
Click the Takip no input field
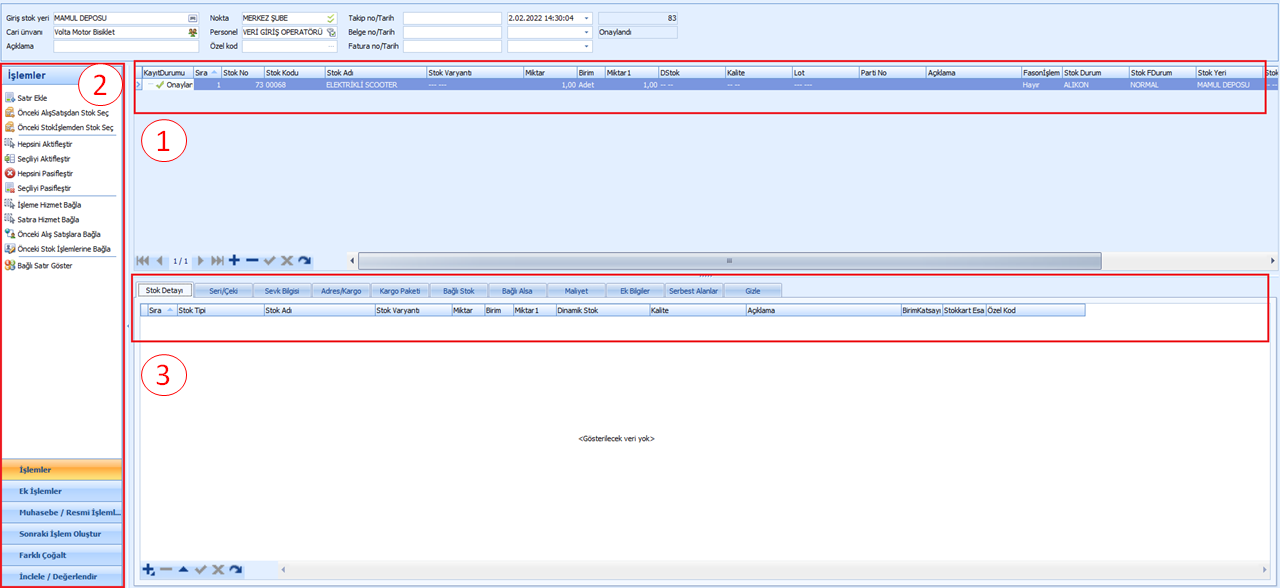(x=452, y=18)
